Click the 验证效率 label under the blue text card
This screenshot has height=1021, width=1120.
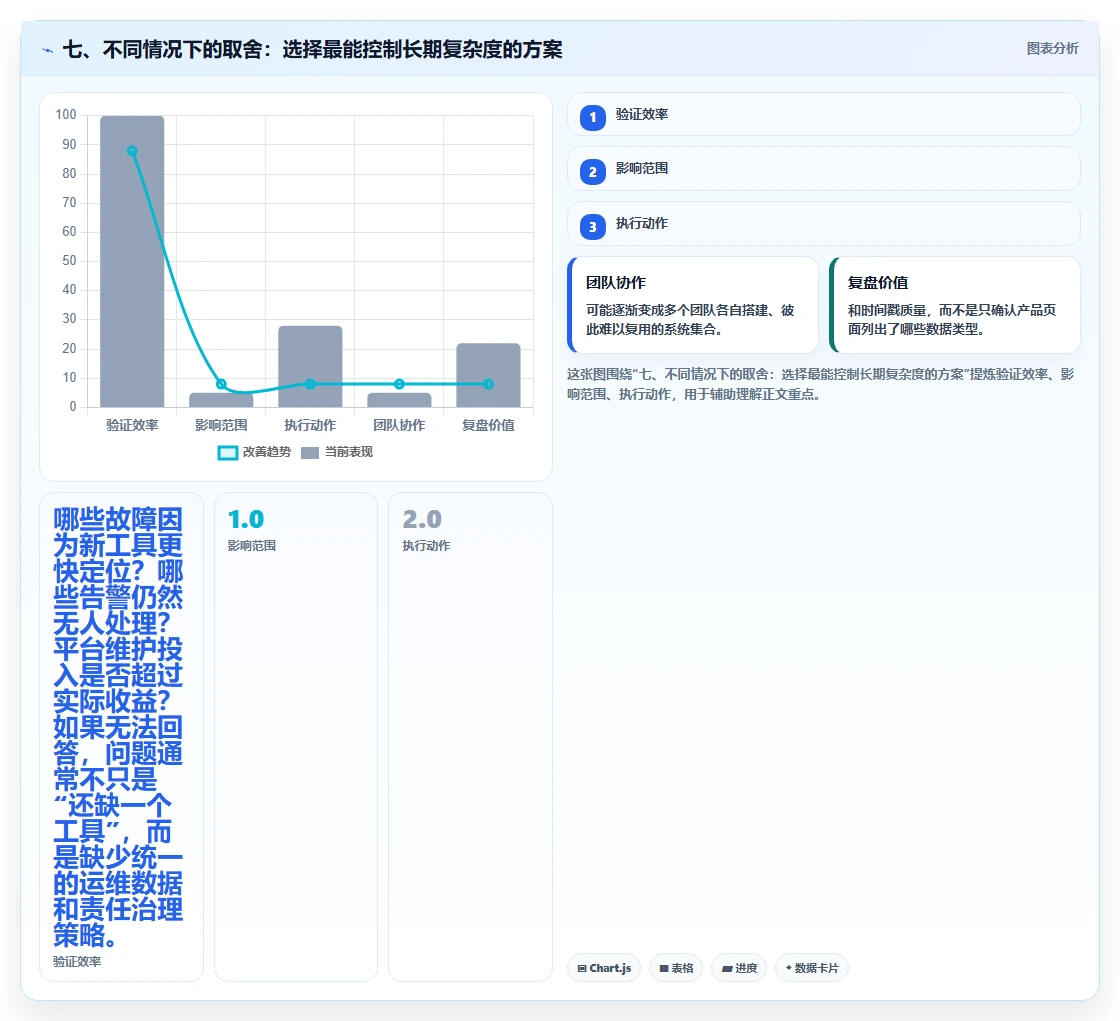pos(77,962)
